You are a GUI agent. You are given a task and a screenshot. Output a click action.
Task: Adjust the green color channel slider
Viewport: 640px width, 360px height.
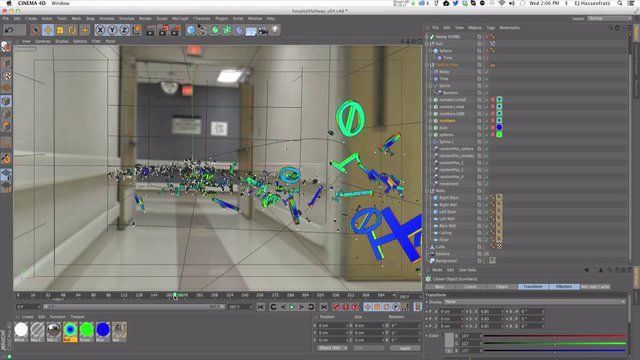555,343
